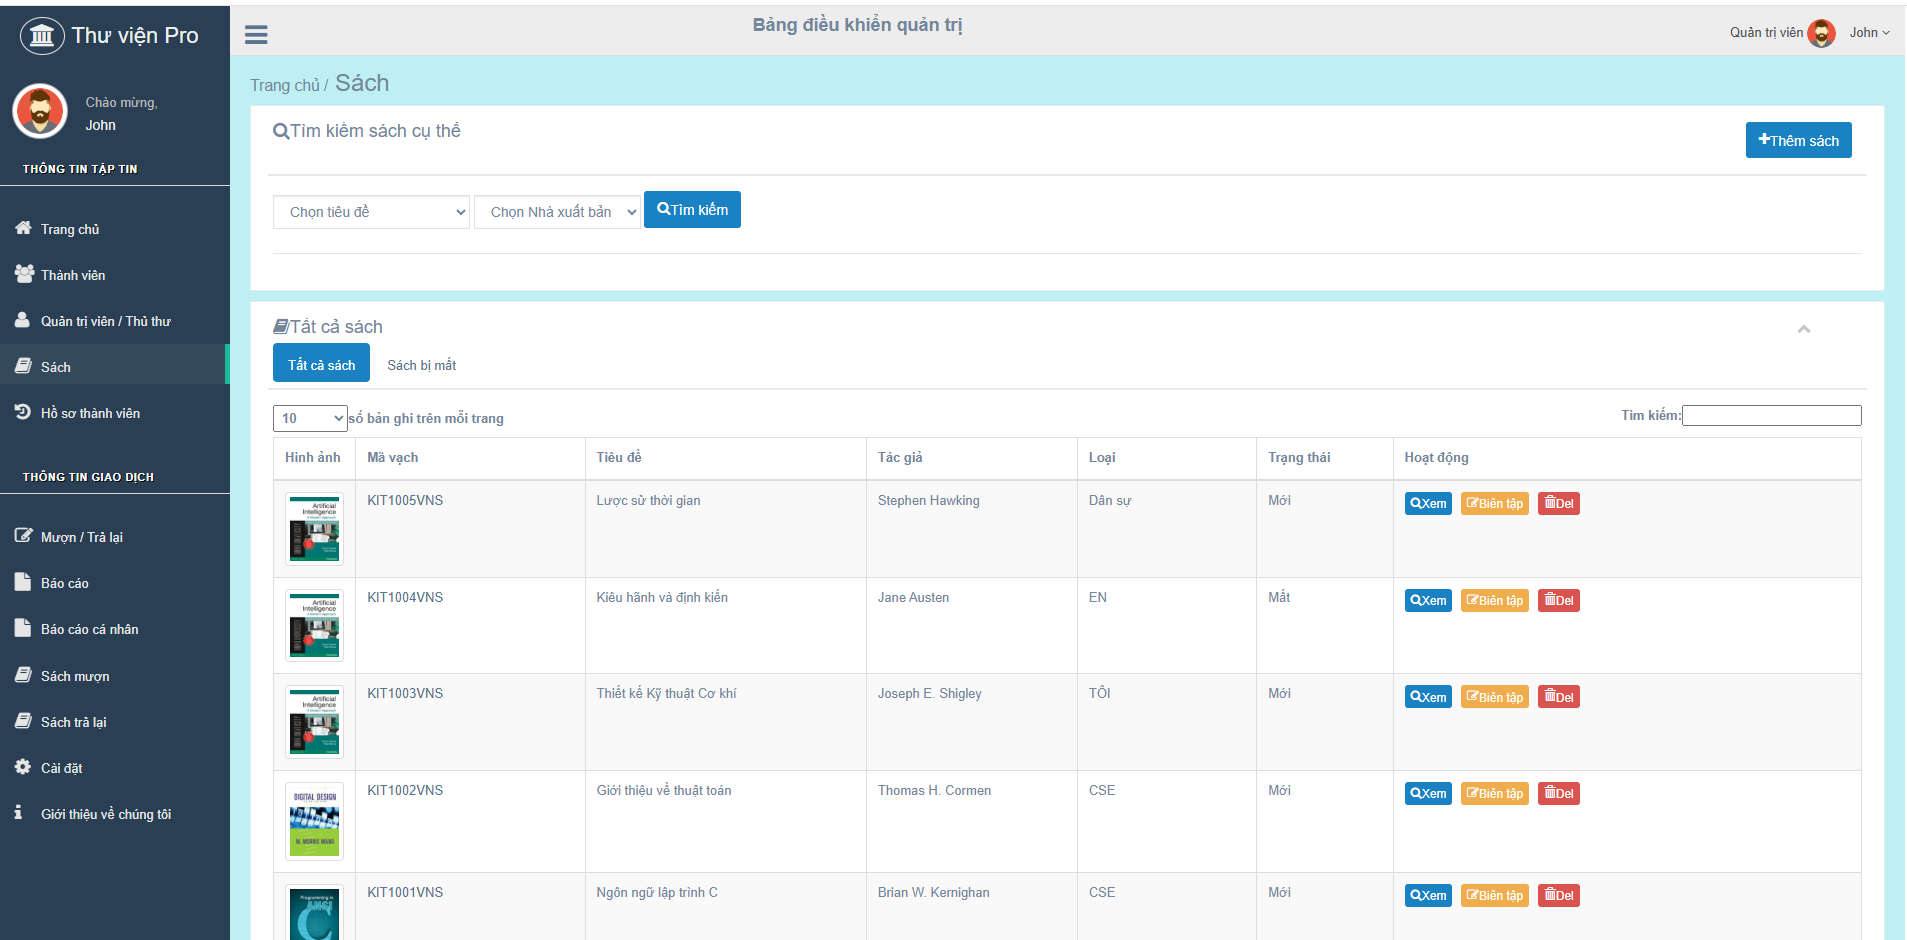Click the hamburger menu icon in header

[256, 35]
